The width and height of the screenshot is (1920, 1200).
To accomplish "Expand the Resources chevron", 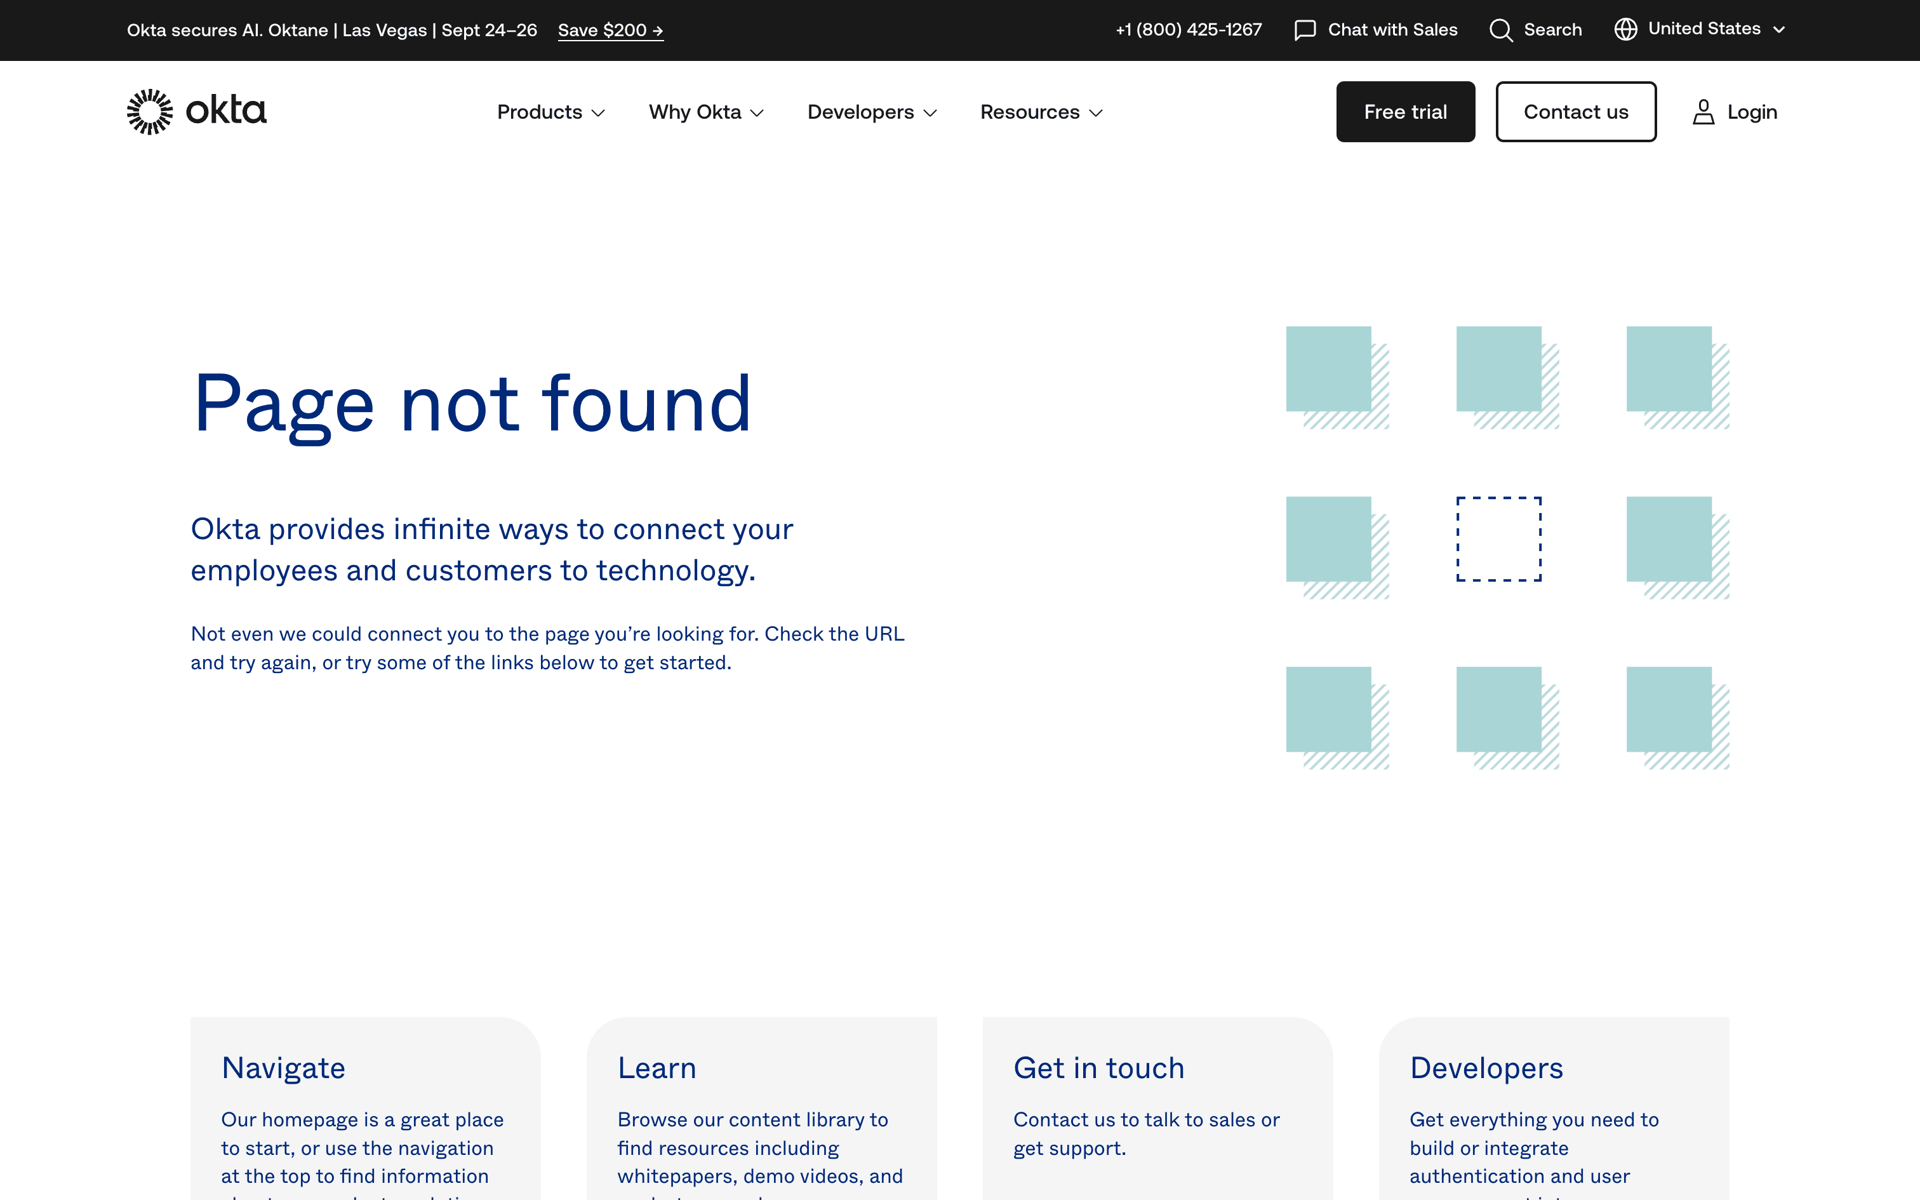I will click(x=1096, y=113).
